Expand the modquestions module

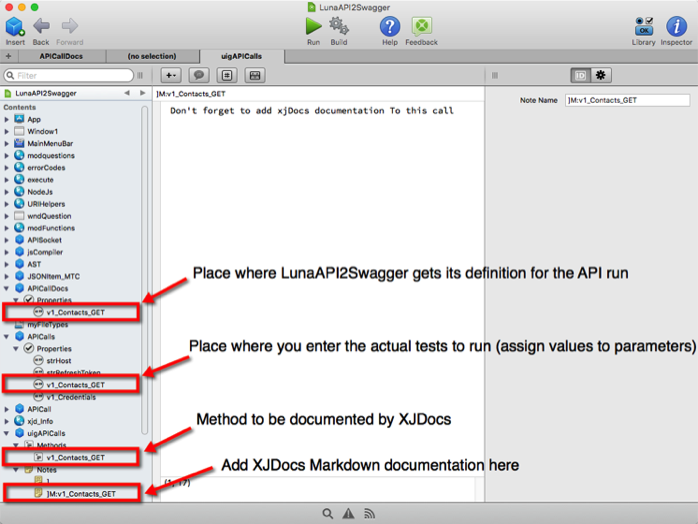(7, 155)
